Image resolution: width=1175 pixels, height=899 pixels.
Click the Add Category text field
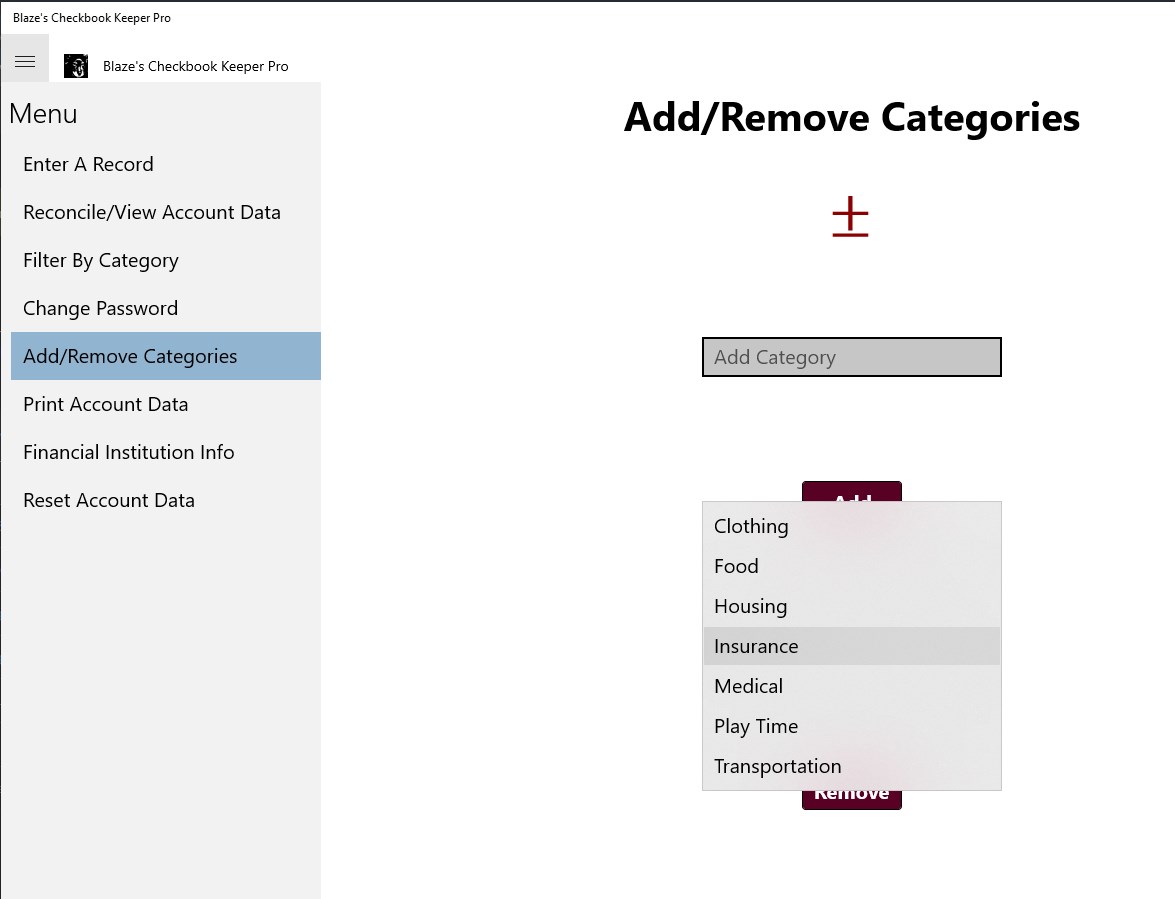point(851,357)
